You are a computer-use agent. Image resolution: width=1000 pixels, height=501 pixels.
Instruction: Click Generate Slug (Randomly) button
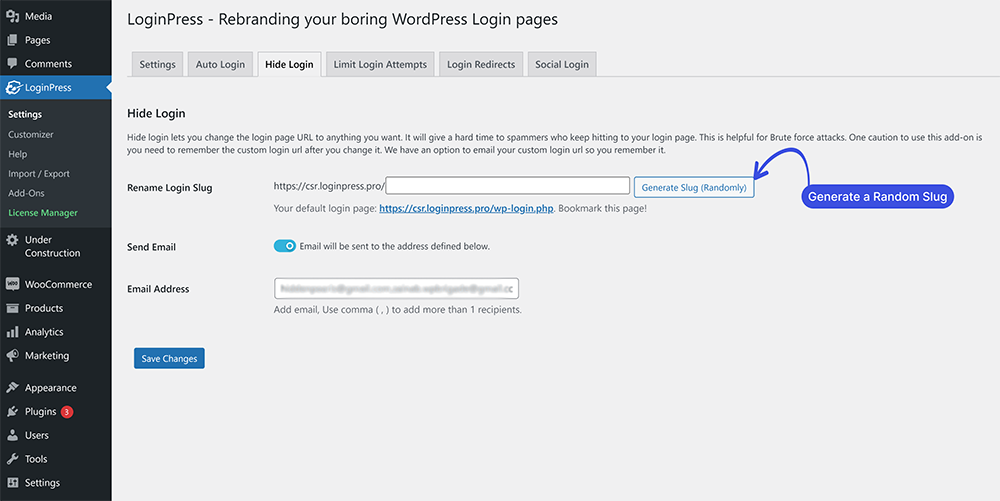tap(694, 187)
